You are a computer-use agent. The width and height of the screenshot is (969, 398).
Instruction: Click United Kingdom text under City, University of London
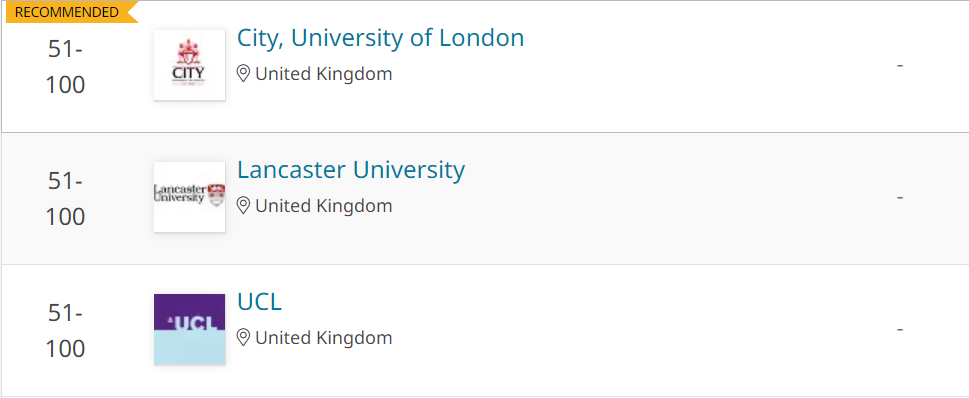[x=324, y=74]
